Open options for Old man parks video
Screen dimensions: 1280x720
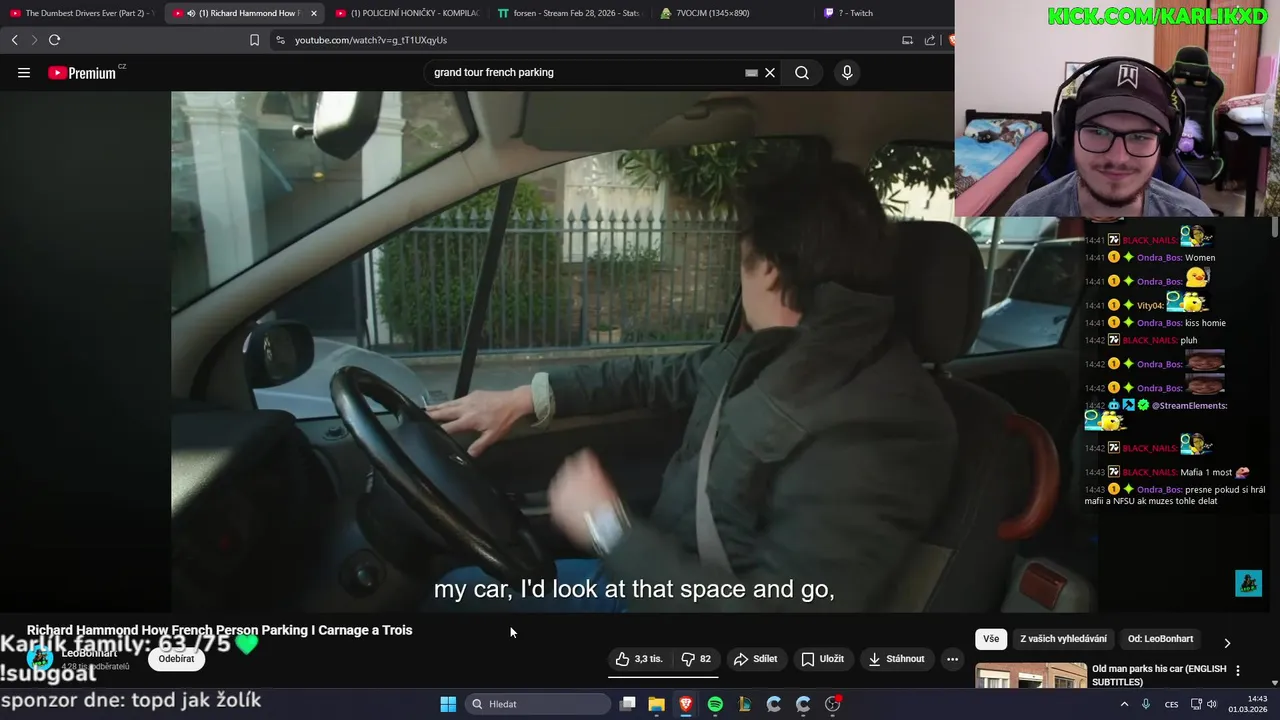[x=1238, y=671]
